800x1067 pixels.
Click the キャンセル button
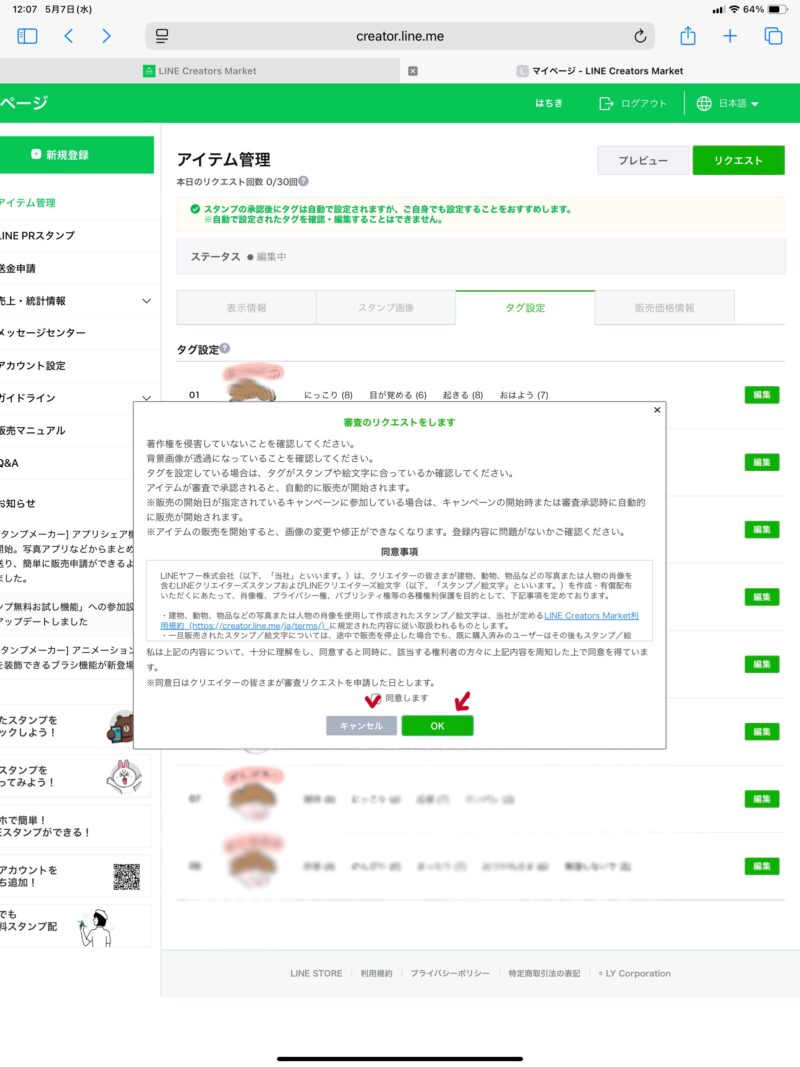coord(361,726)
